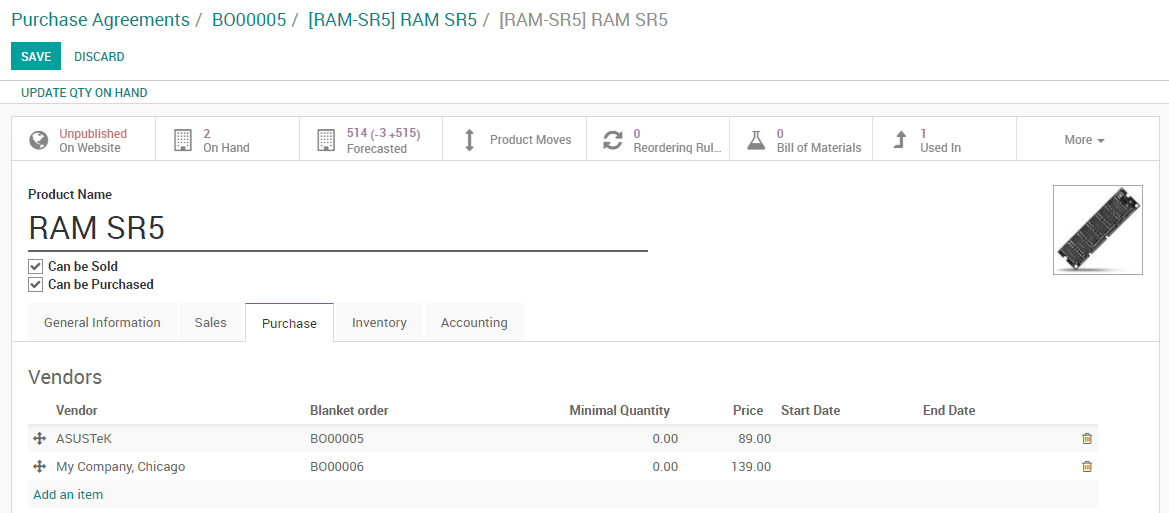The image size is (1169, 513).
Task: Click the Bill of Materials flask icon
Action: tap(756, 140)
